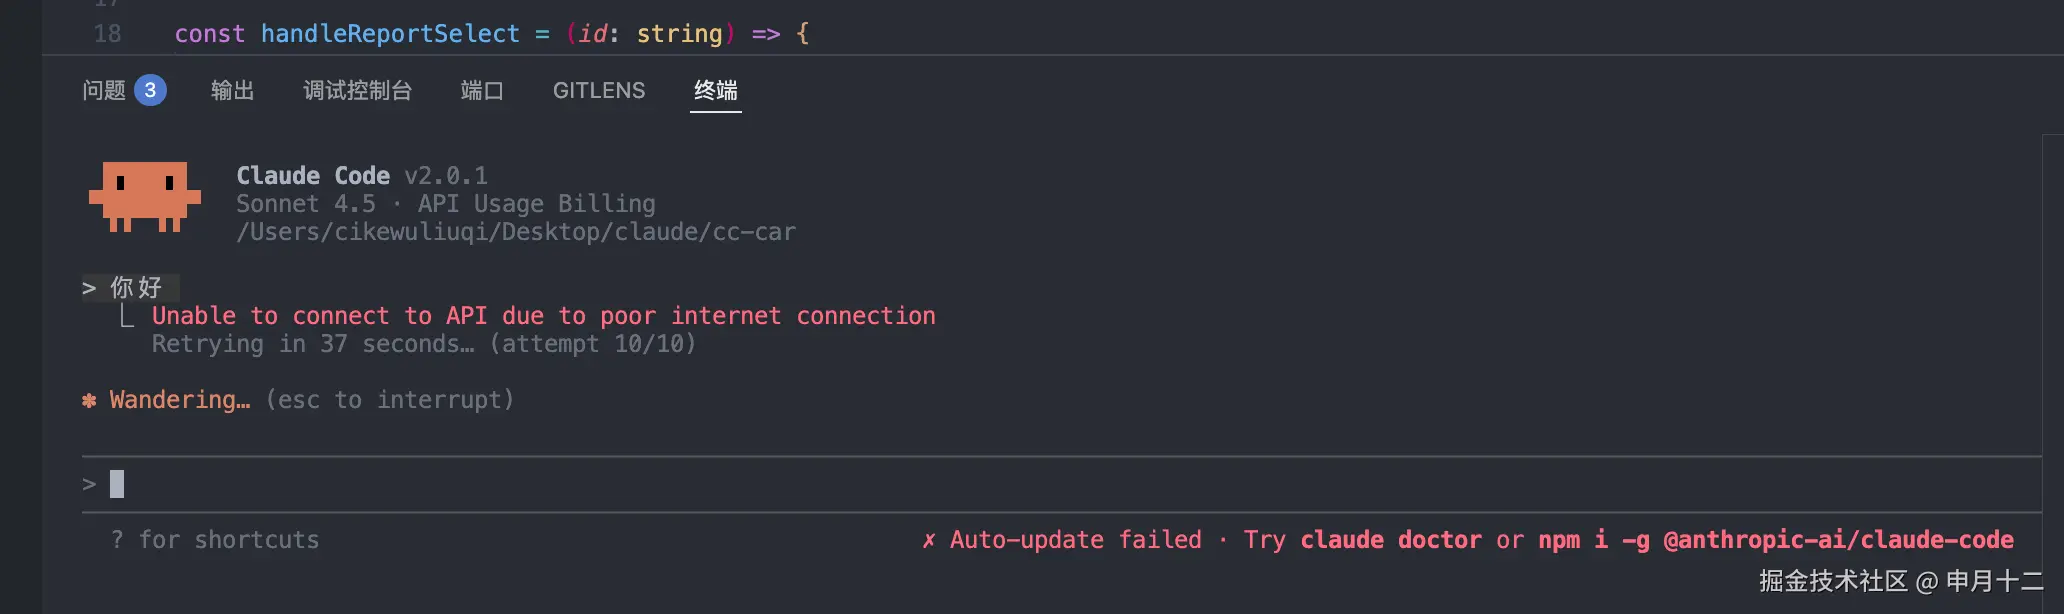Screen dimensions: 2064x614
Task: Switch to the GITLENS tab
Action: pos(598,90)
